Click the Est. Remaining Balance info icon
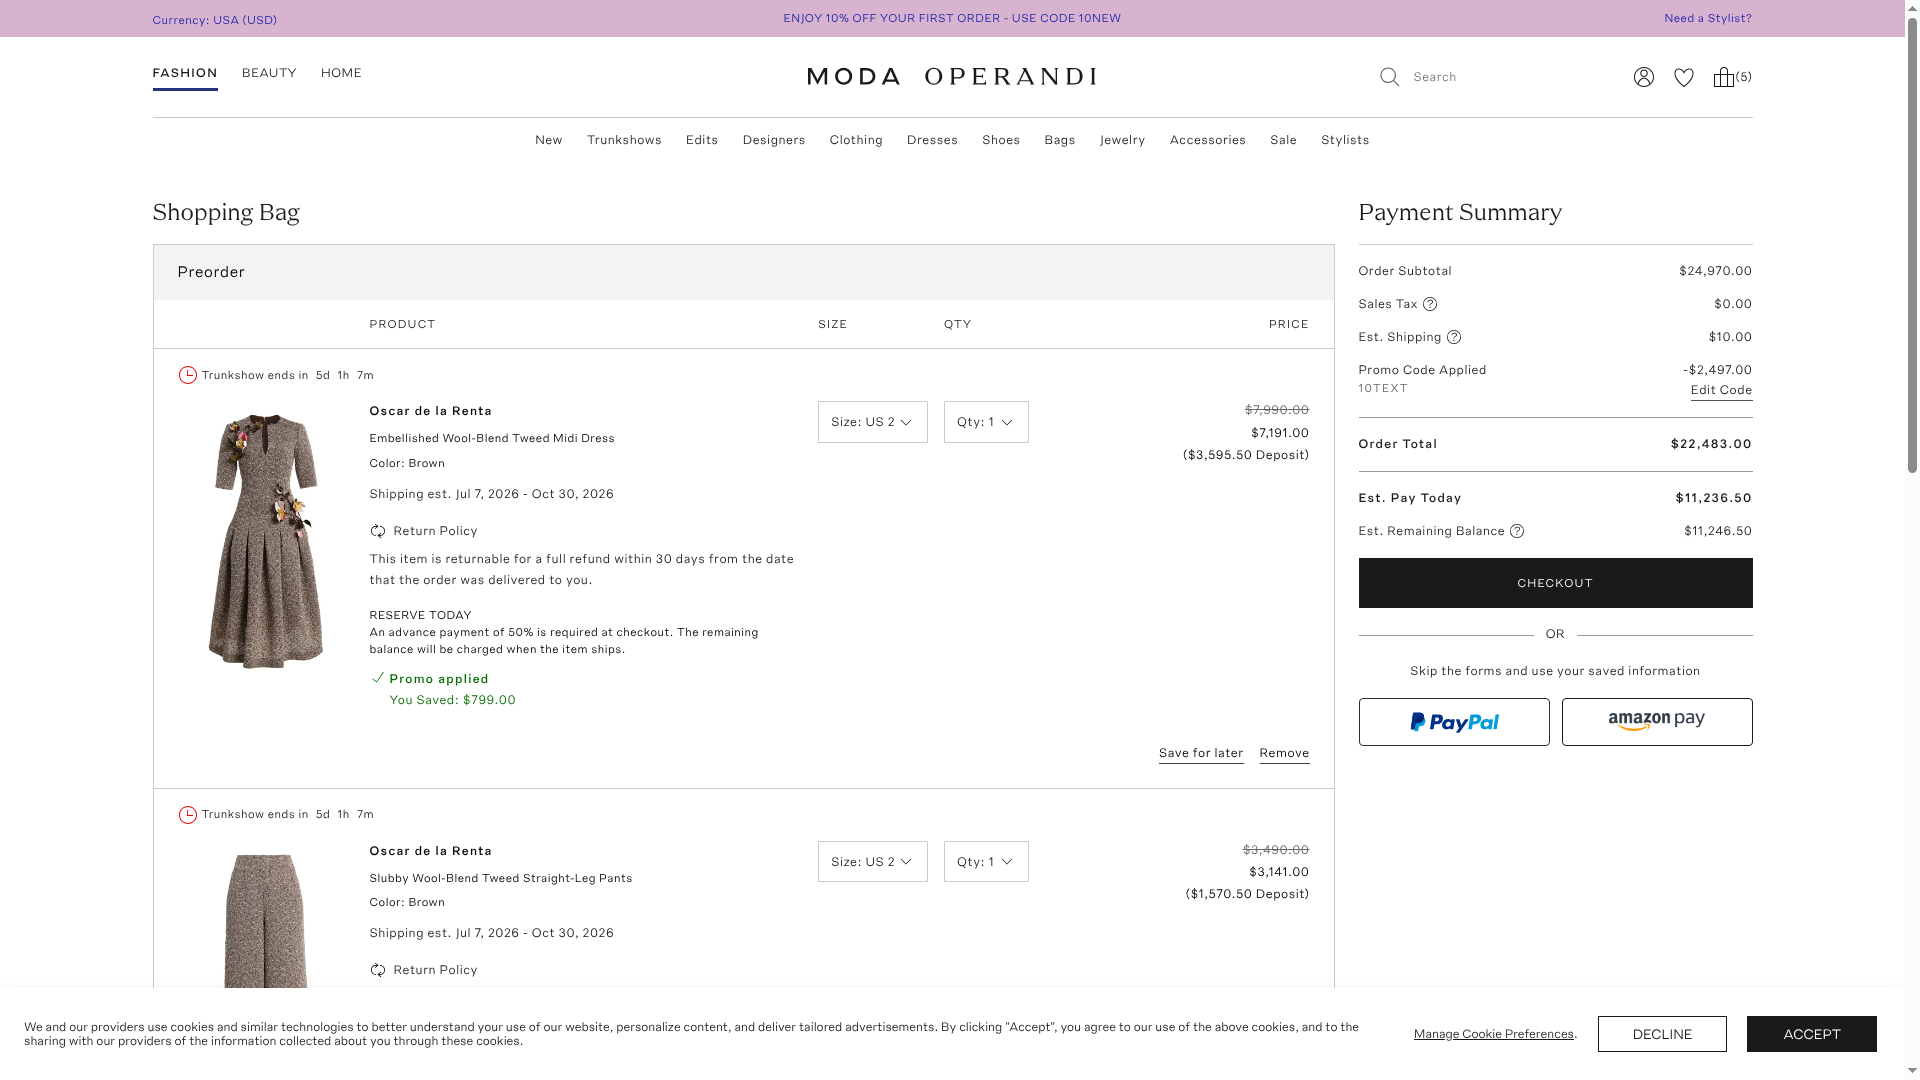Screen dimensions: 1920x1080 coord(1517,531)
